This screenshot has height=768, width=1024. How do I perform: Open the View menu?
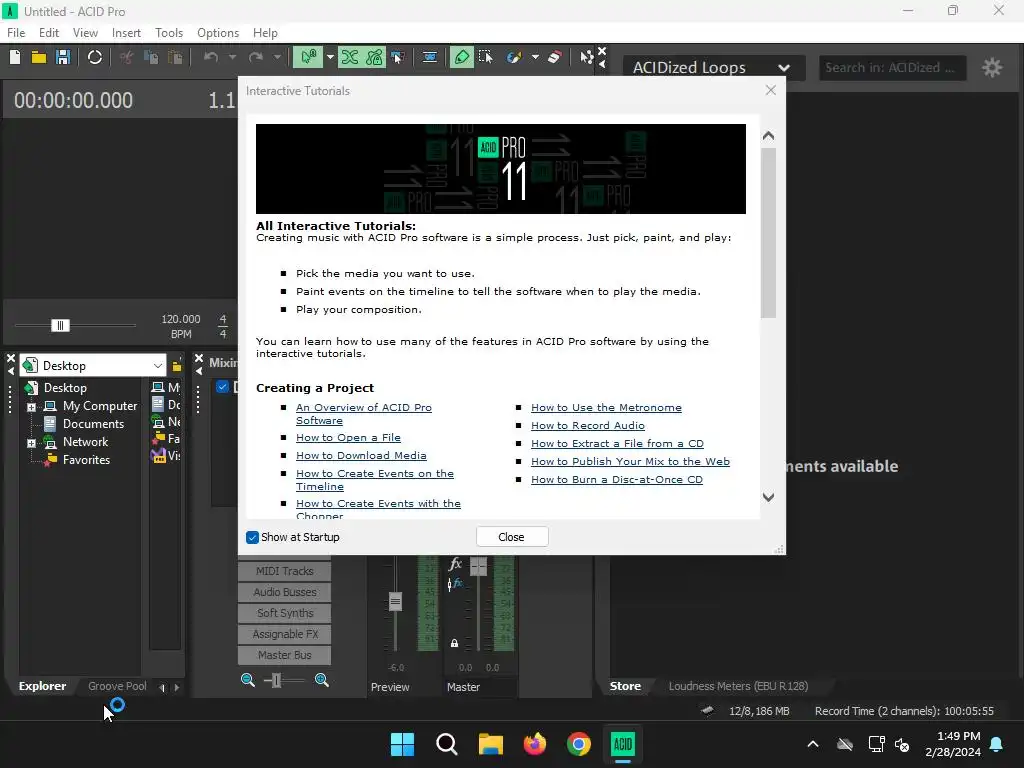point(85,33)
